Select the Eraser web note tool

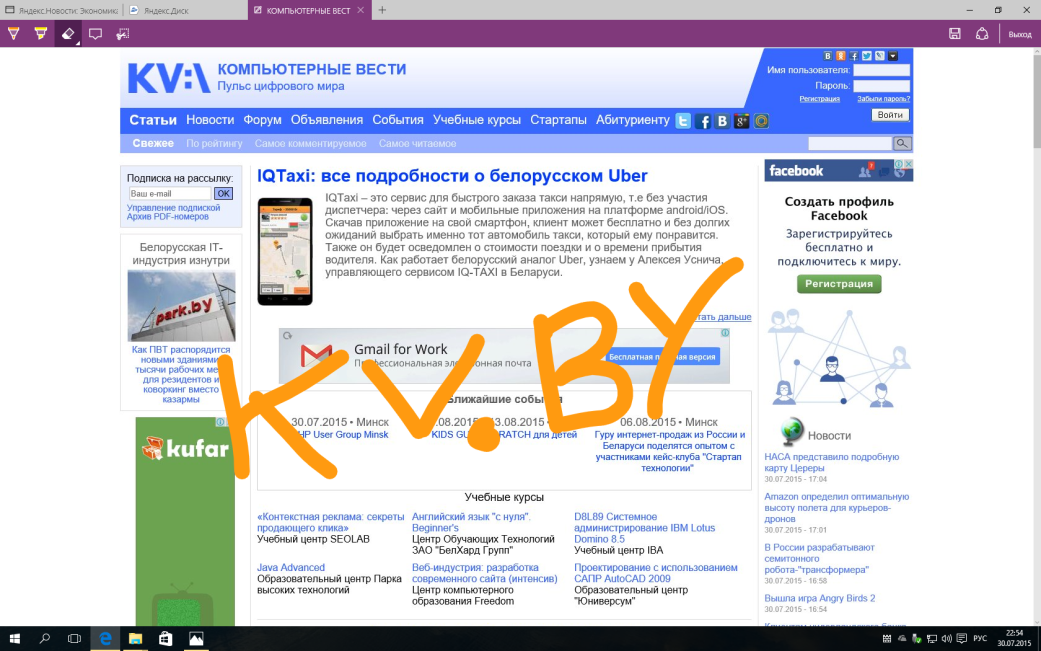68,33
